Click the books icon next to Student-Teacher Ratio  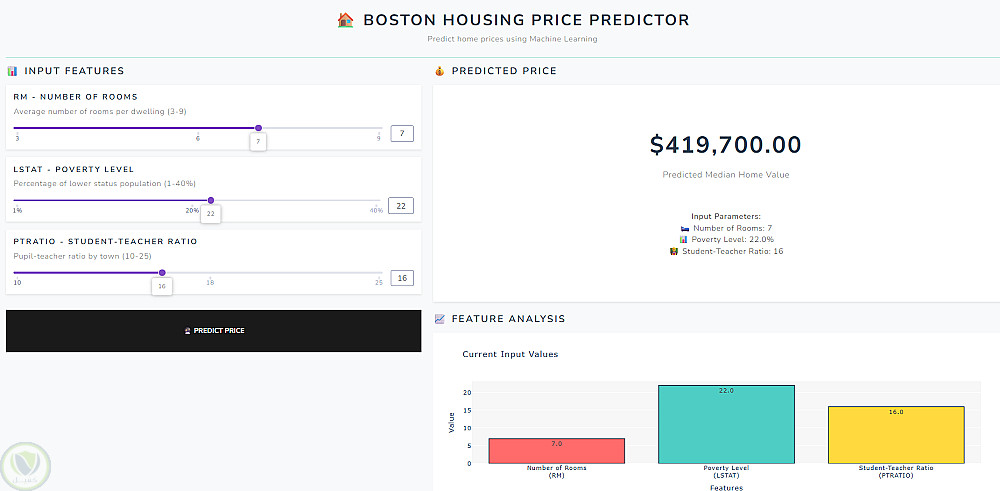(674, 251)
